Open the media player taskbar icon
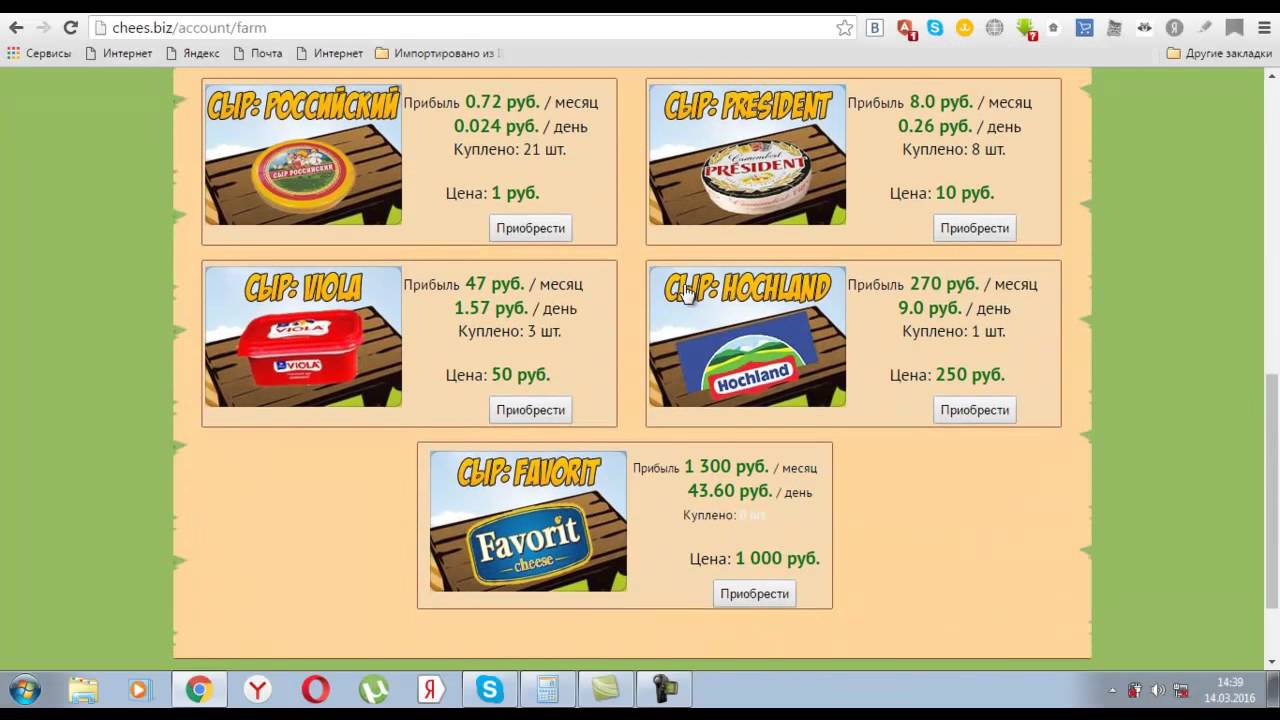Viewport: 1280px width, 720px height. (x=140, y=690)
